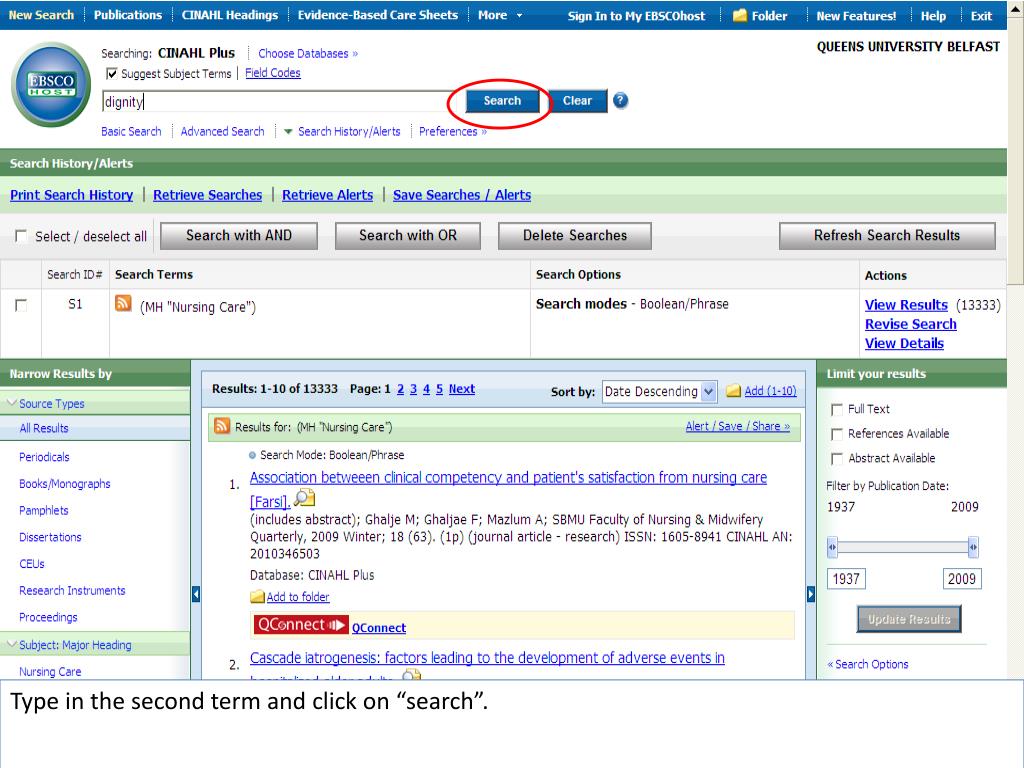Click Delete Searches button
This screenshot has width=1024, height=768.
click(x=575, y=236)
